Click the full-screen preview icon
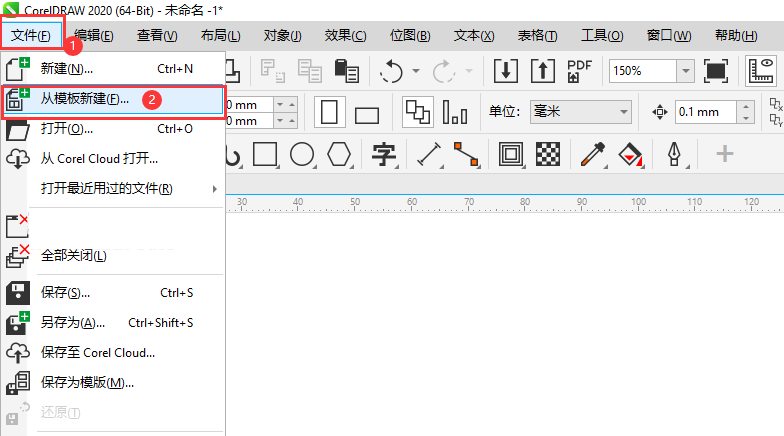 point(716,70)
